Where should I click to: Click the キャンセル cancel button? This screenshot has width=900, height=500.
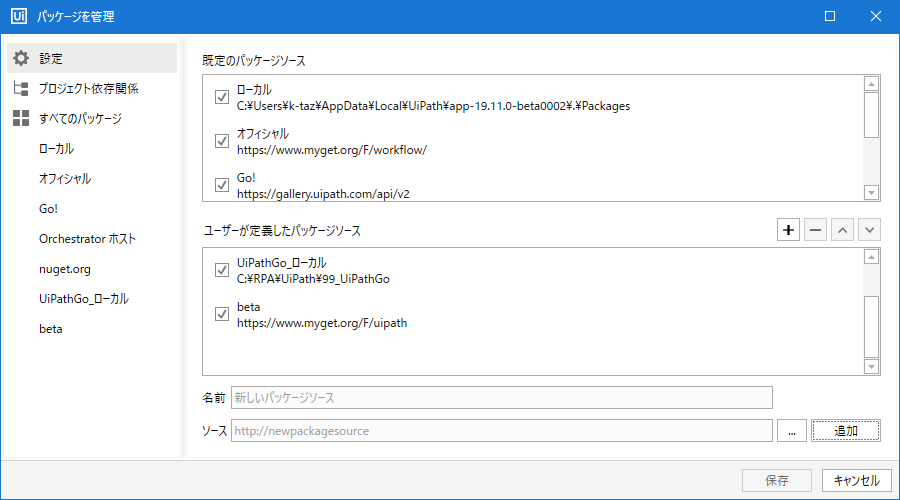(856, 480)
